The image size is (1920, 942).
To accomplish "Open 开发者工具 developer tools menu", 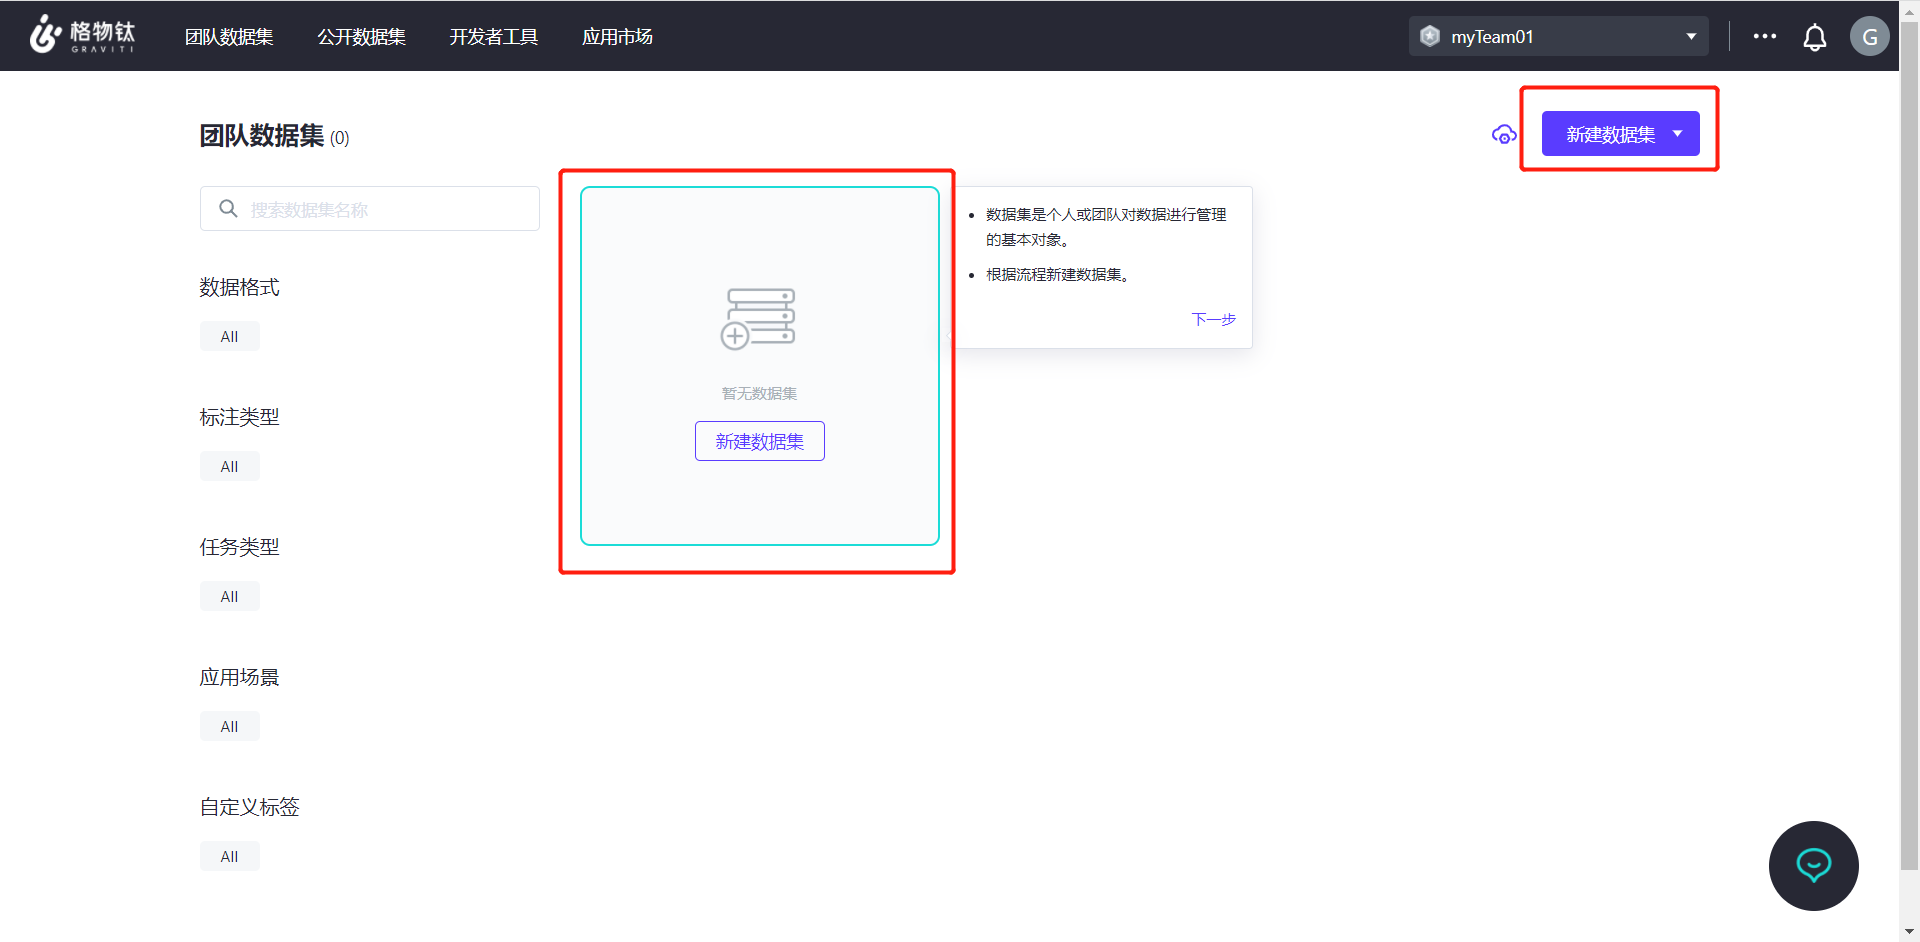I will tap(493, 37).
